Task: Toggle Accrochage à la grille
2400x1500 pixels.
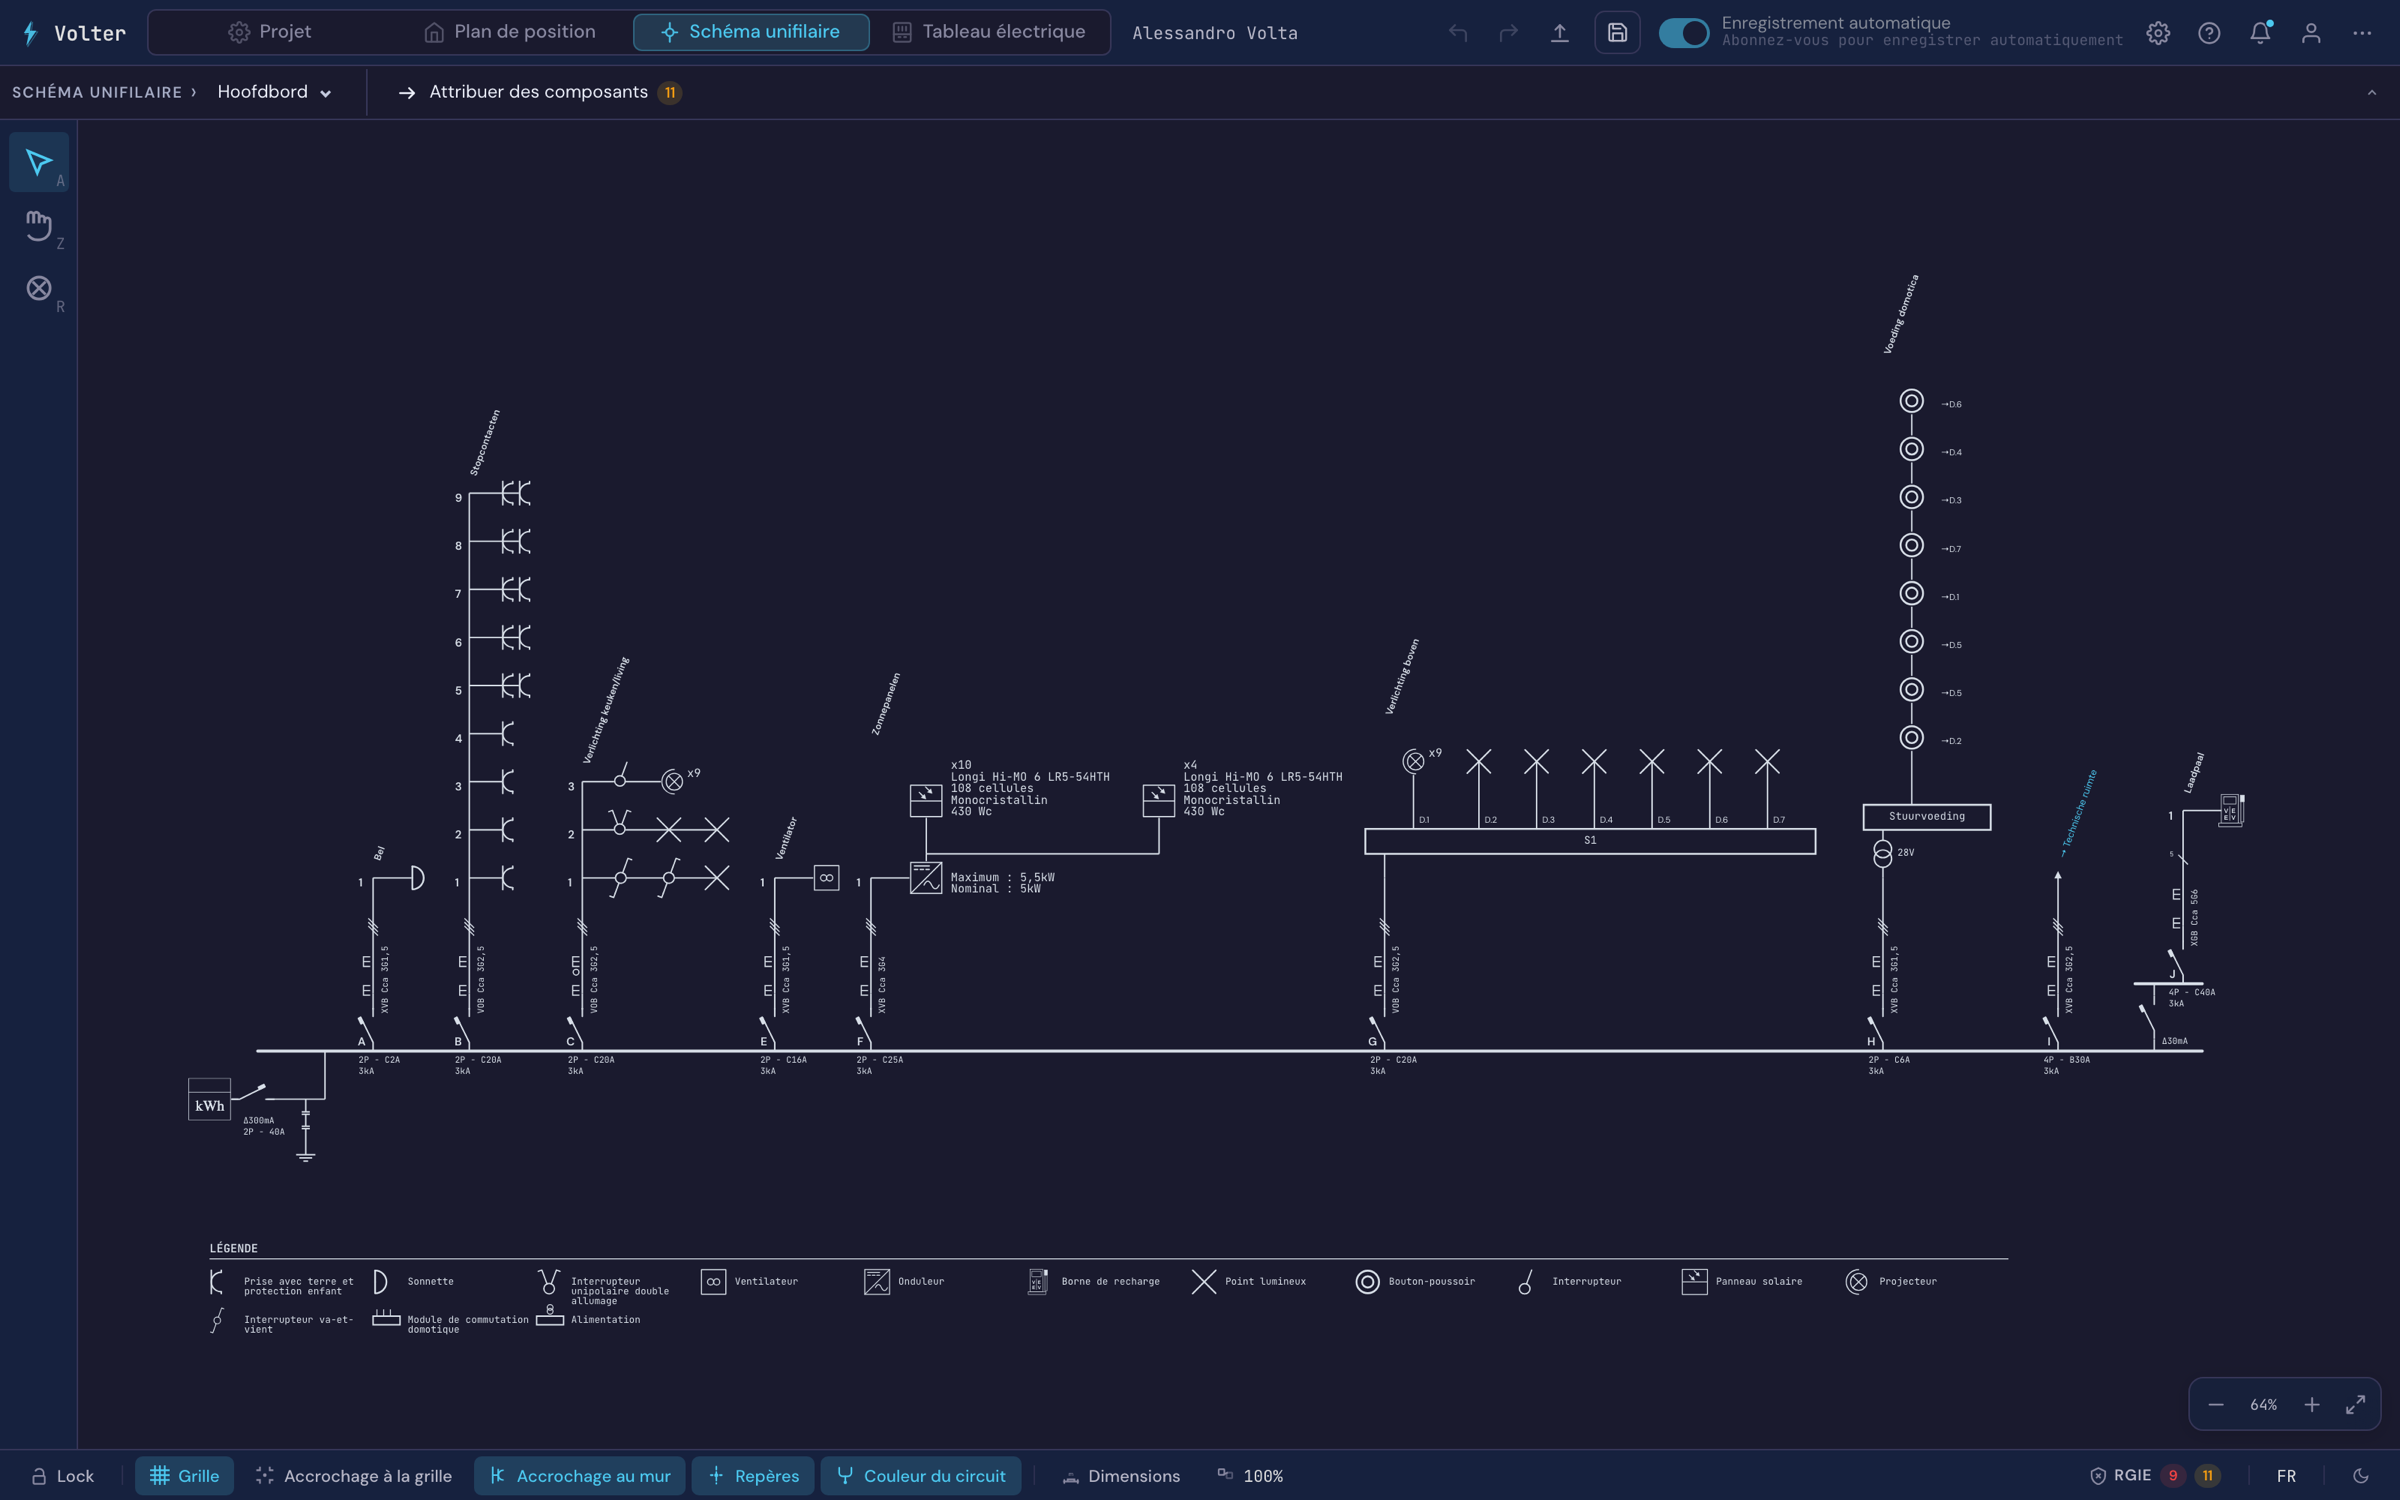Action: coord(353,1476)
